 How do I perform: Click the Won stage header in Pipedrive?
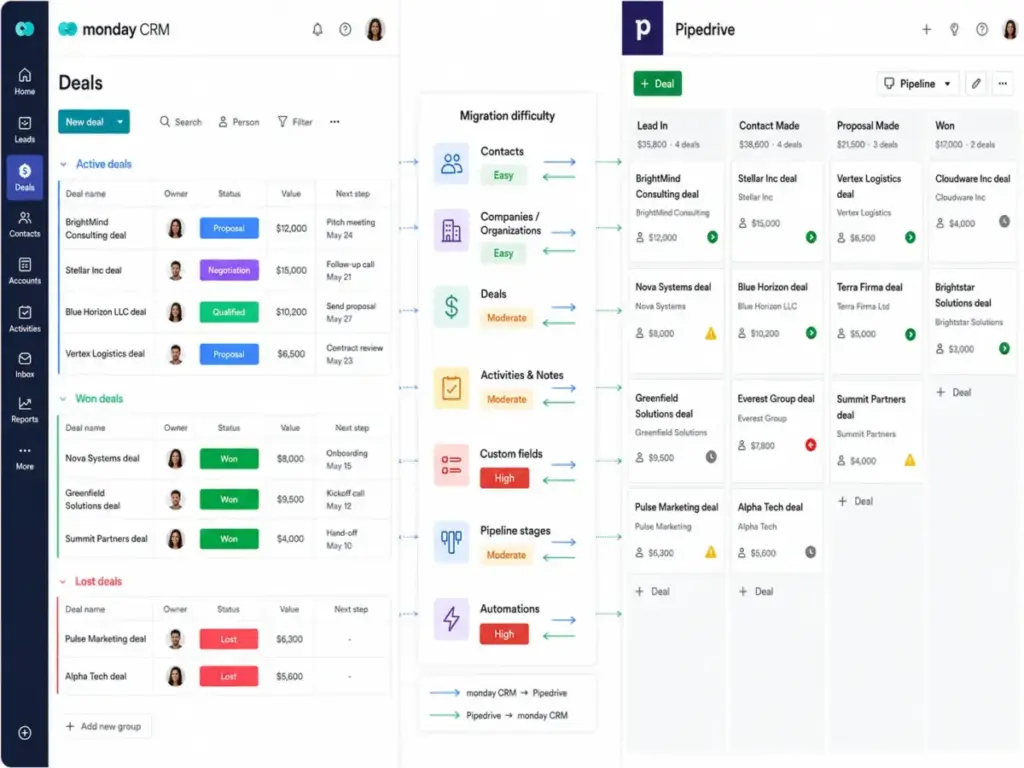[x=972, y=134]
